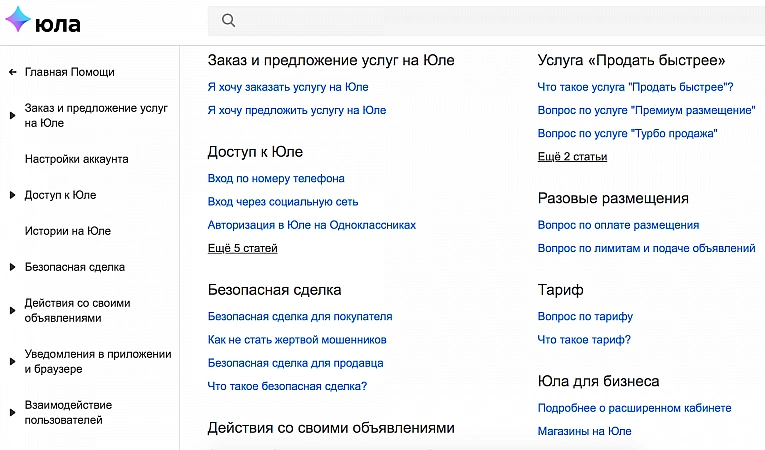Viewport: 765px width, 450px height.
Task: Expand Взаимодействие пользователей sidebar section
Action: pos(12,406)
